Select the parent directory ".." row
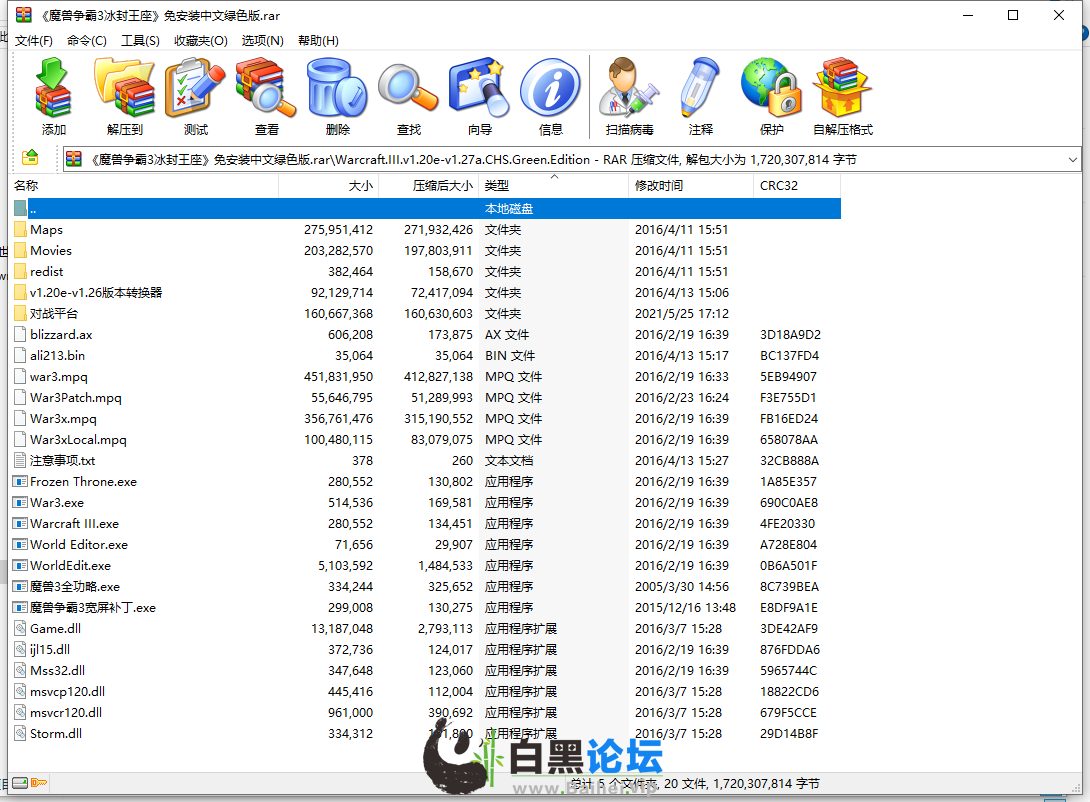1090x802 pixels. [x=427, y=208]
